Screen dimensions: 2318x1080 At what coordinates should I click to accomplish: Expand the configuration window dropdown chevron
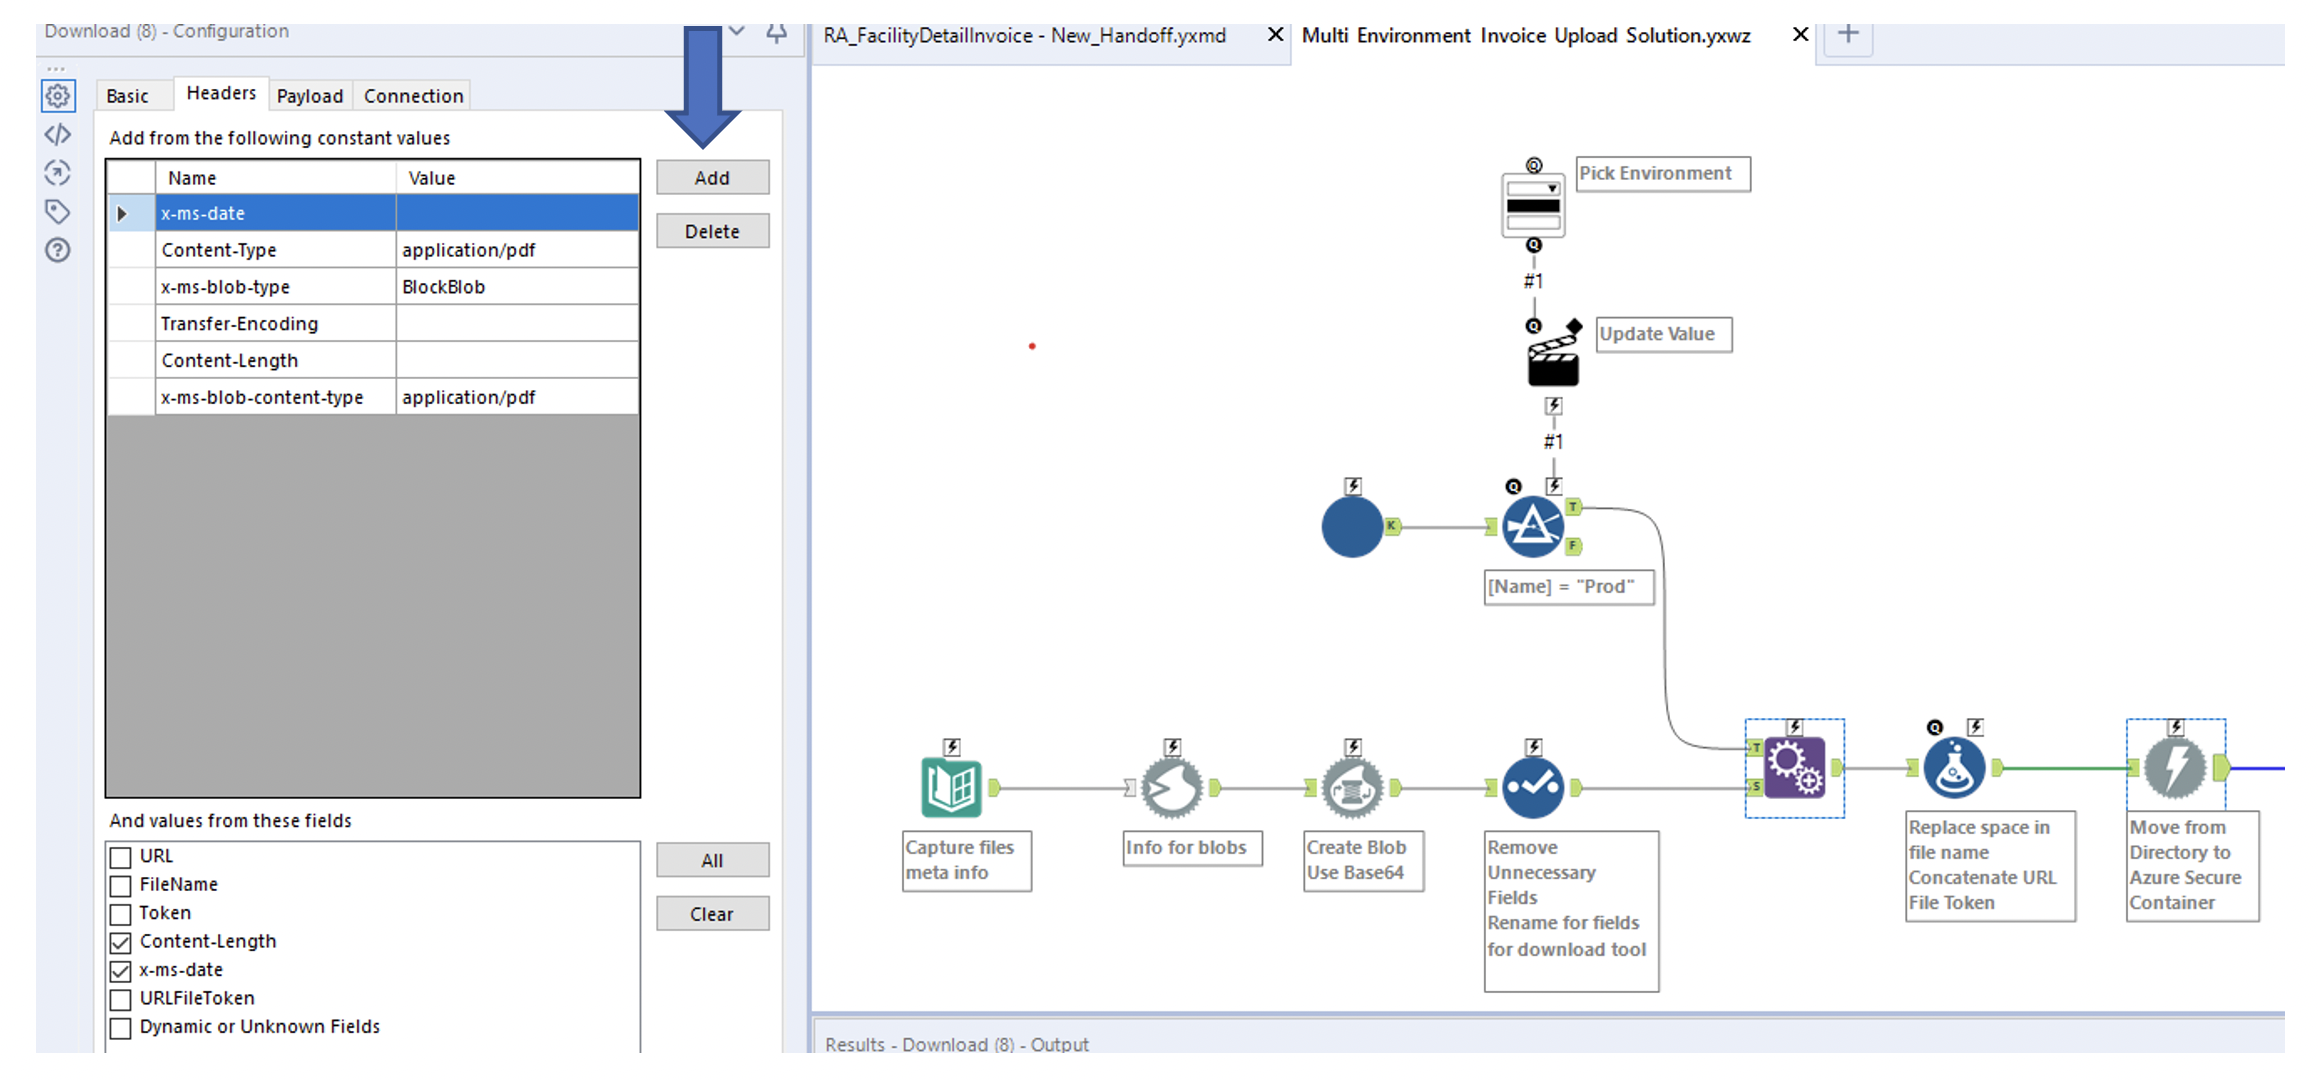coord(737,31)
